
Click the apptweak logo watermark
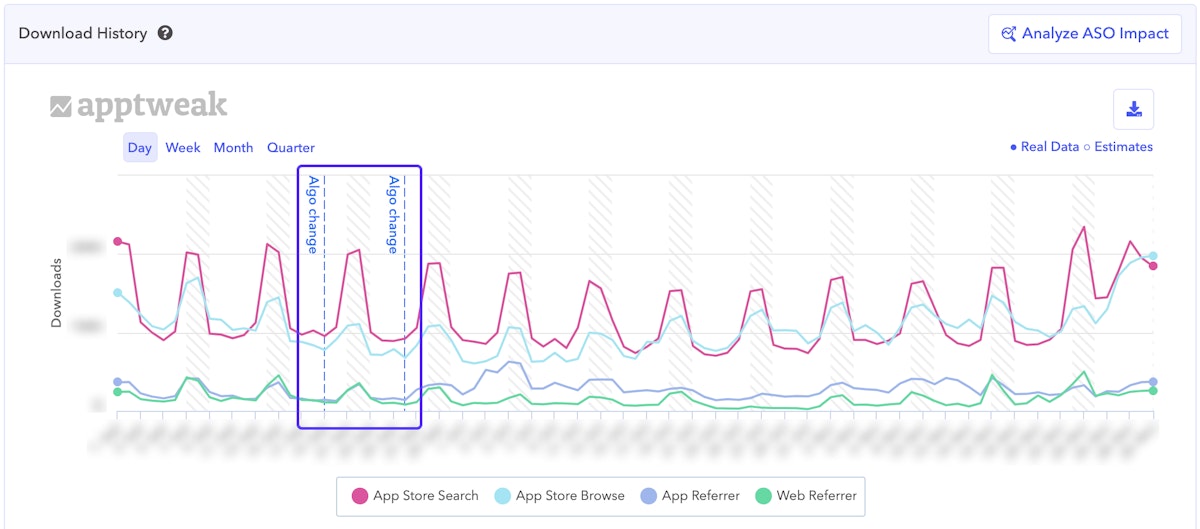139,106
